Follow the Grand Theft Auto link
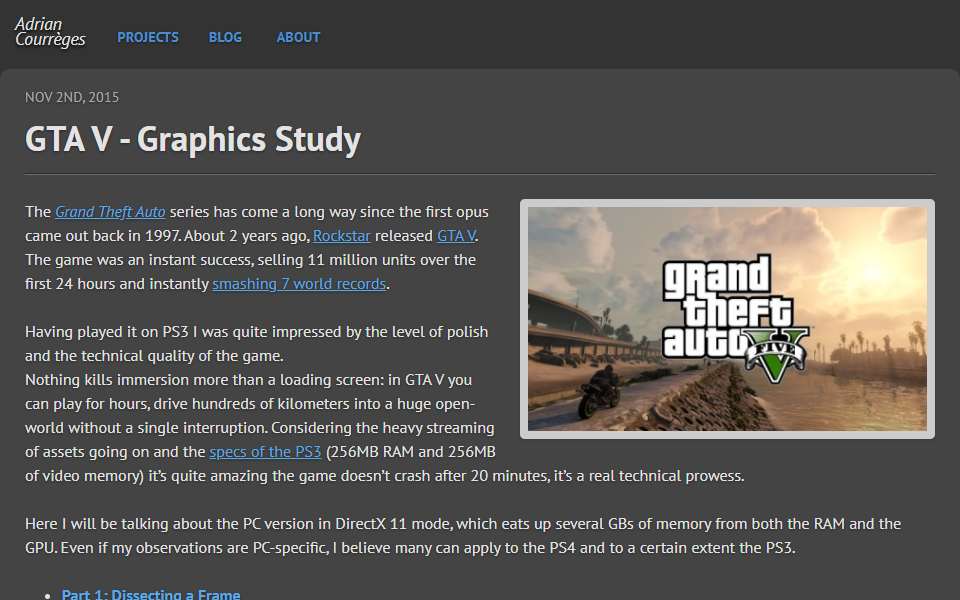 tap(110, 212)
